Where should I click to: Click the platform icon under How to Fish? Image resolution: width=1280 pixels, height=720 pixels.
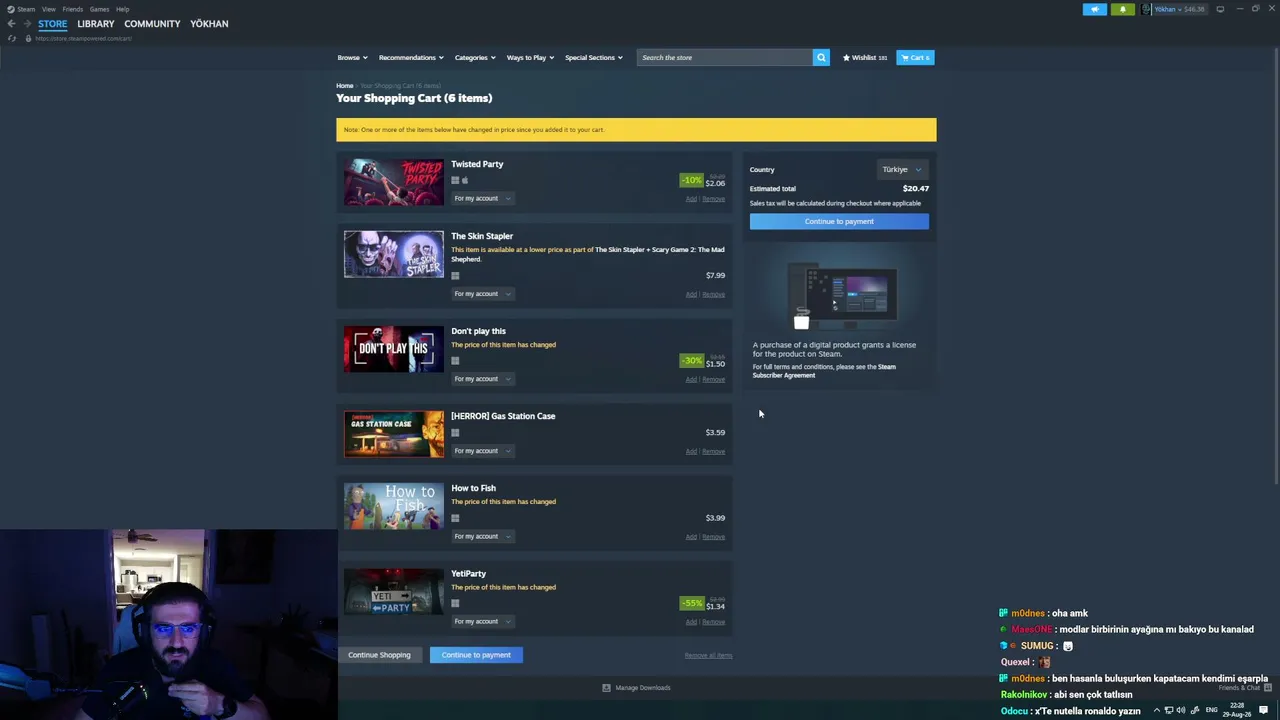455,518
